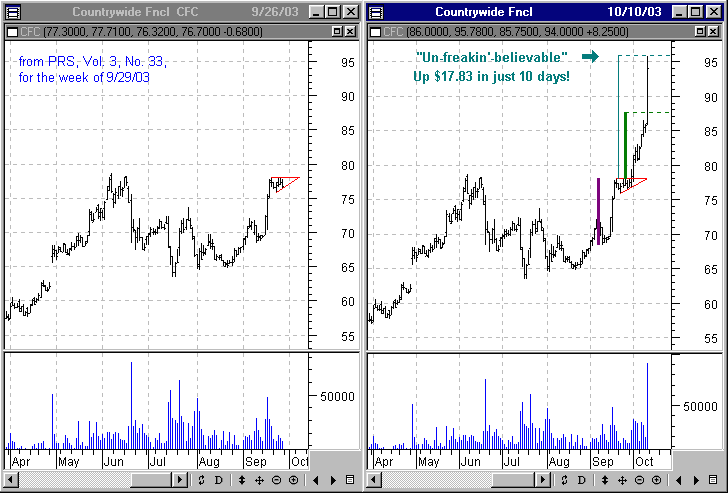This screenshot has width=728, height=493.
Task: Maximize the left 9/26/03 chart window
Action: [333, 12]
